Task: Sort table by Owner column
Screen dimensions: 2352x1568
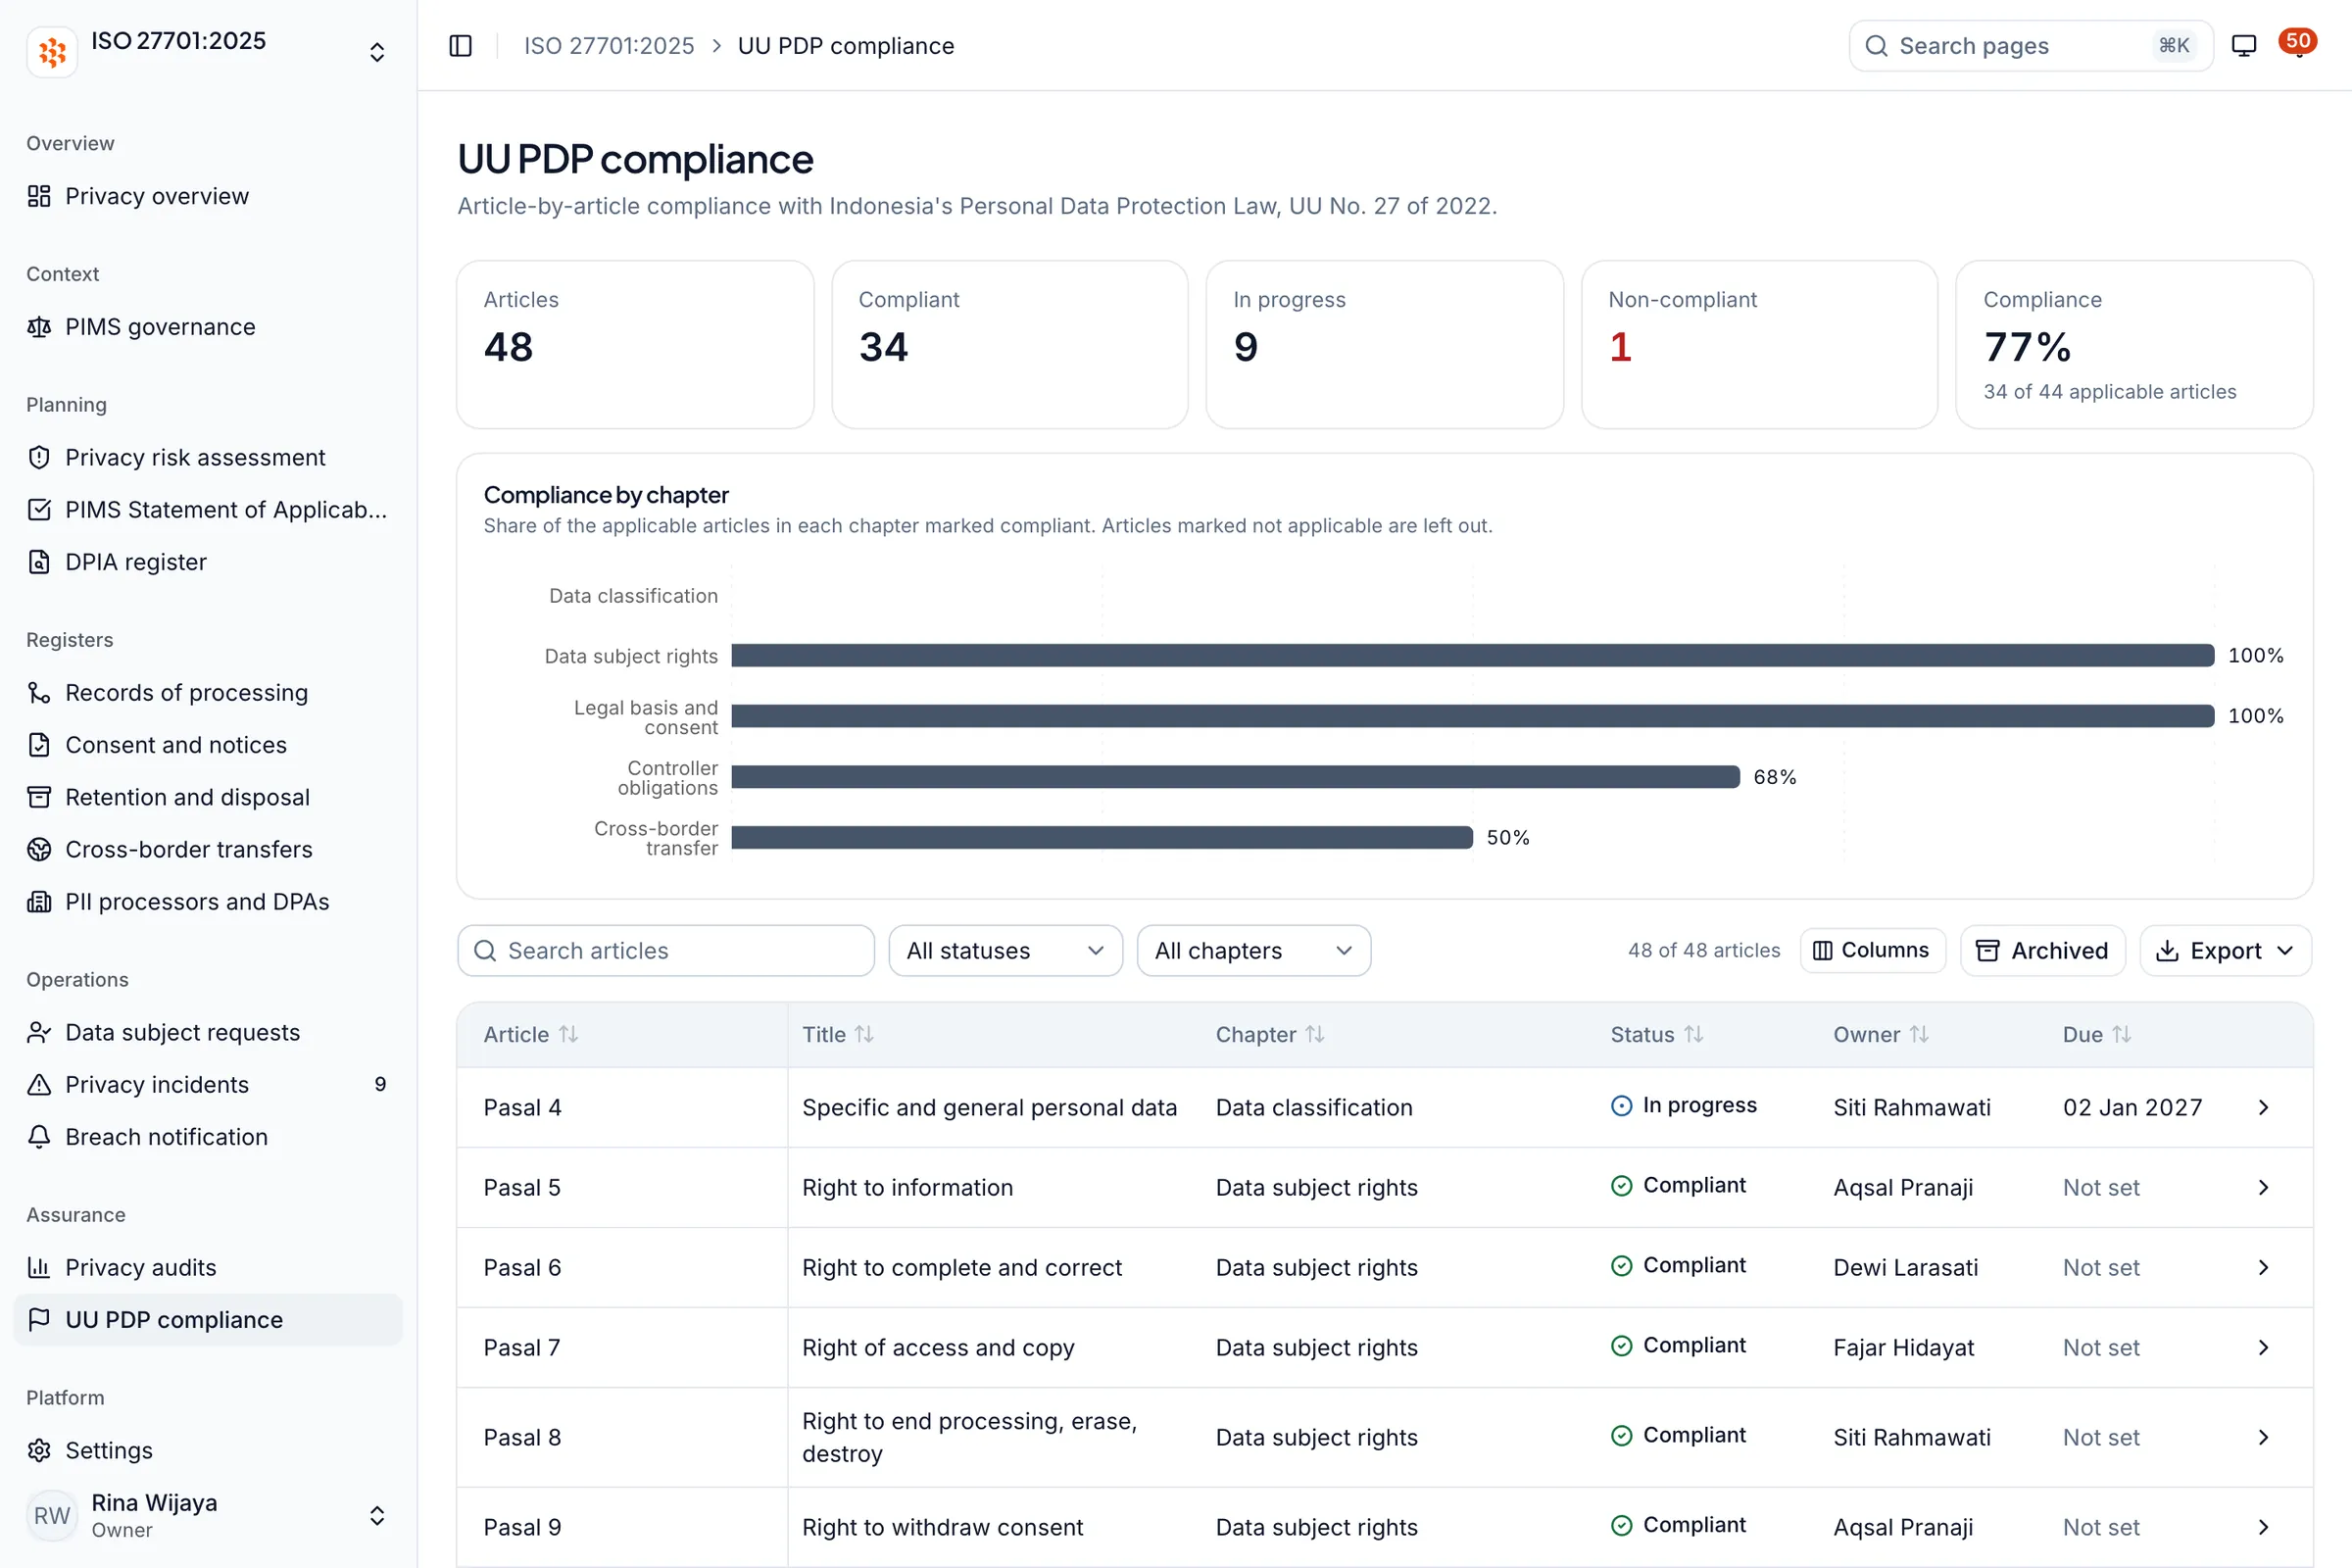Action: tap(1880, 1034)
